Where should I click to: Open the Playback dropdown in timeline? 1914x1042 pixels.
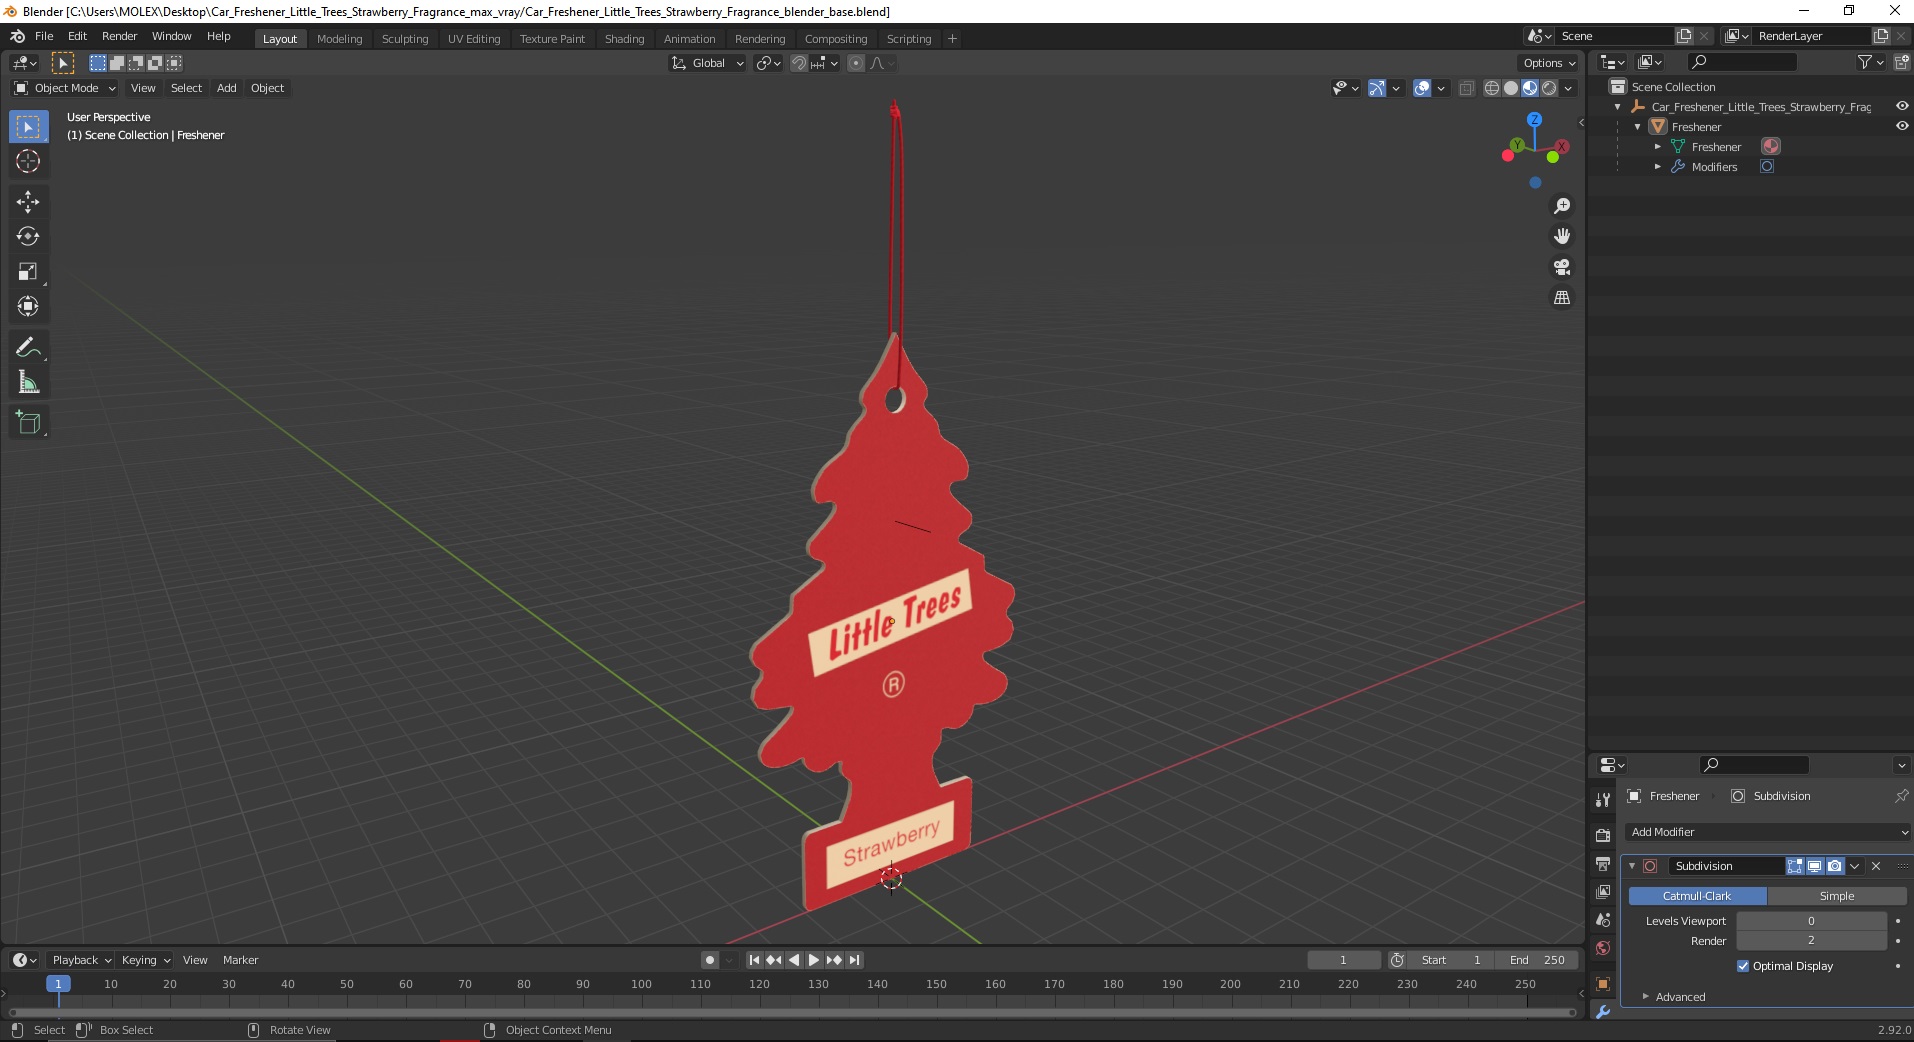pyautogui.click(x=81, y=960)
